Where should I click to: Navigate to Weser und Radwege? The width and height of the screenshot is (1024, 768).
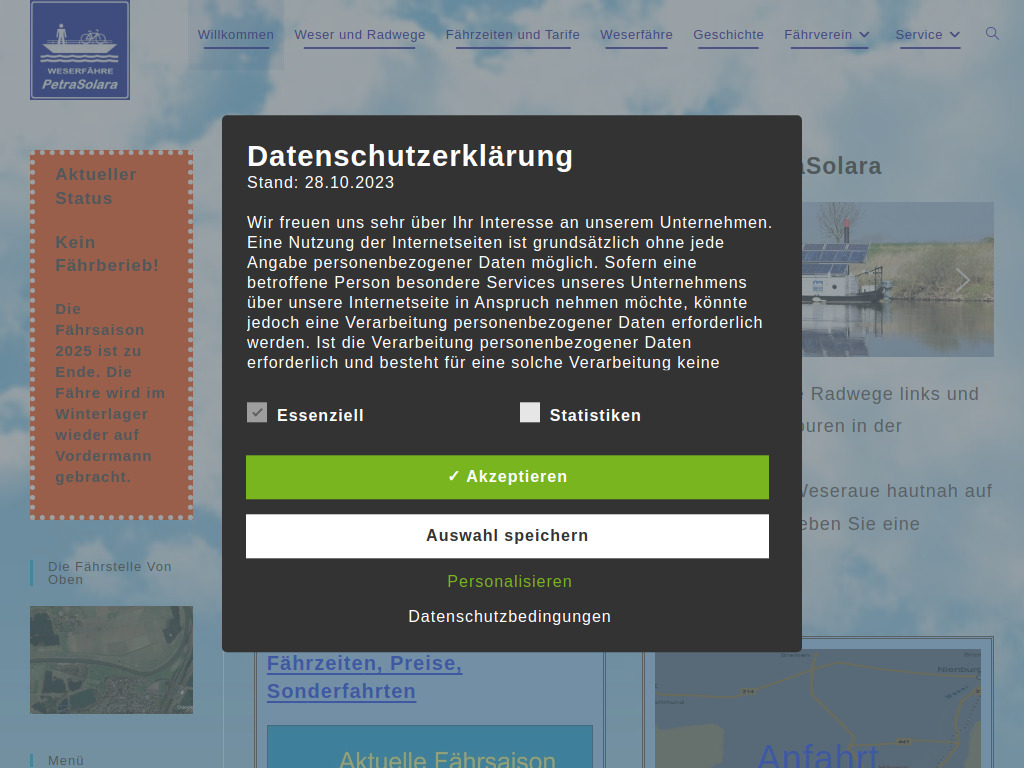tap(359, 34)
